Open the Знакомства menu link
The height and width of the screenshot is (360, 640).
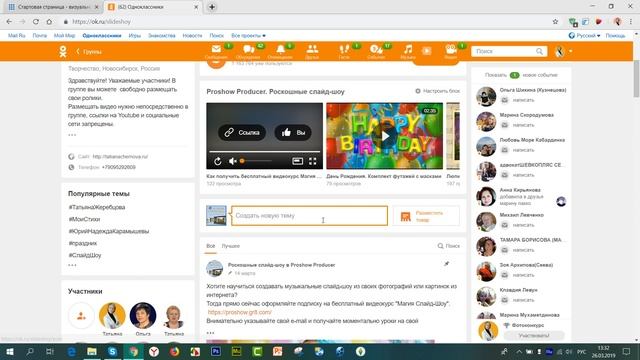(x=162, y=36)
